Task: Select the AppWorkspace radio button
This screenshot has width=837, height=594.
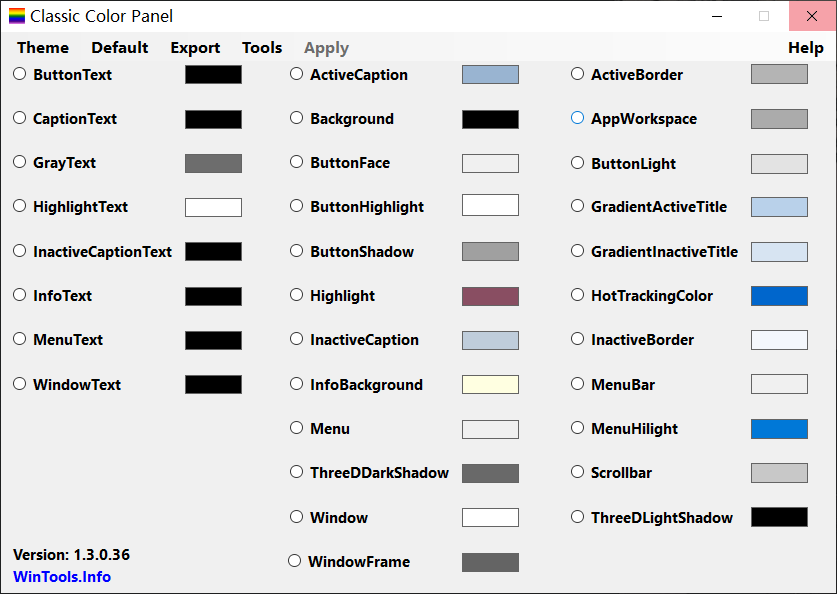Action: pos(577,118)
